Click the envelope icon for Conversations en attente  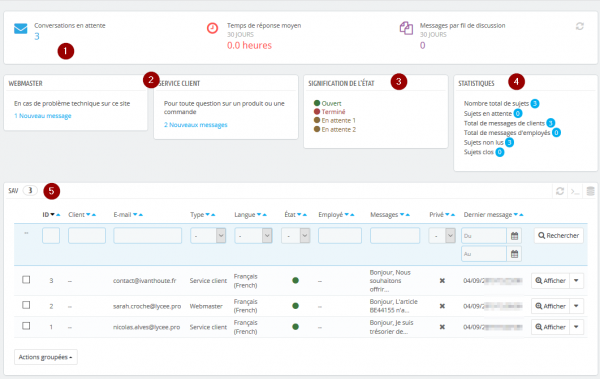pos(21,29)
